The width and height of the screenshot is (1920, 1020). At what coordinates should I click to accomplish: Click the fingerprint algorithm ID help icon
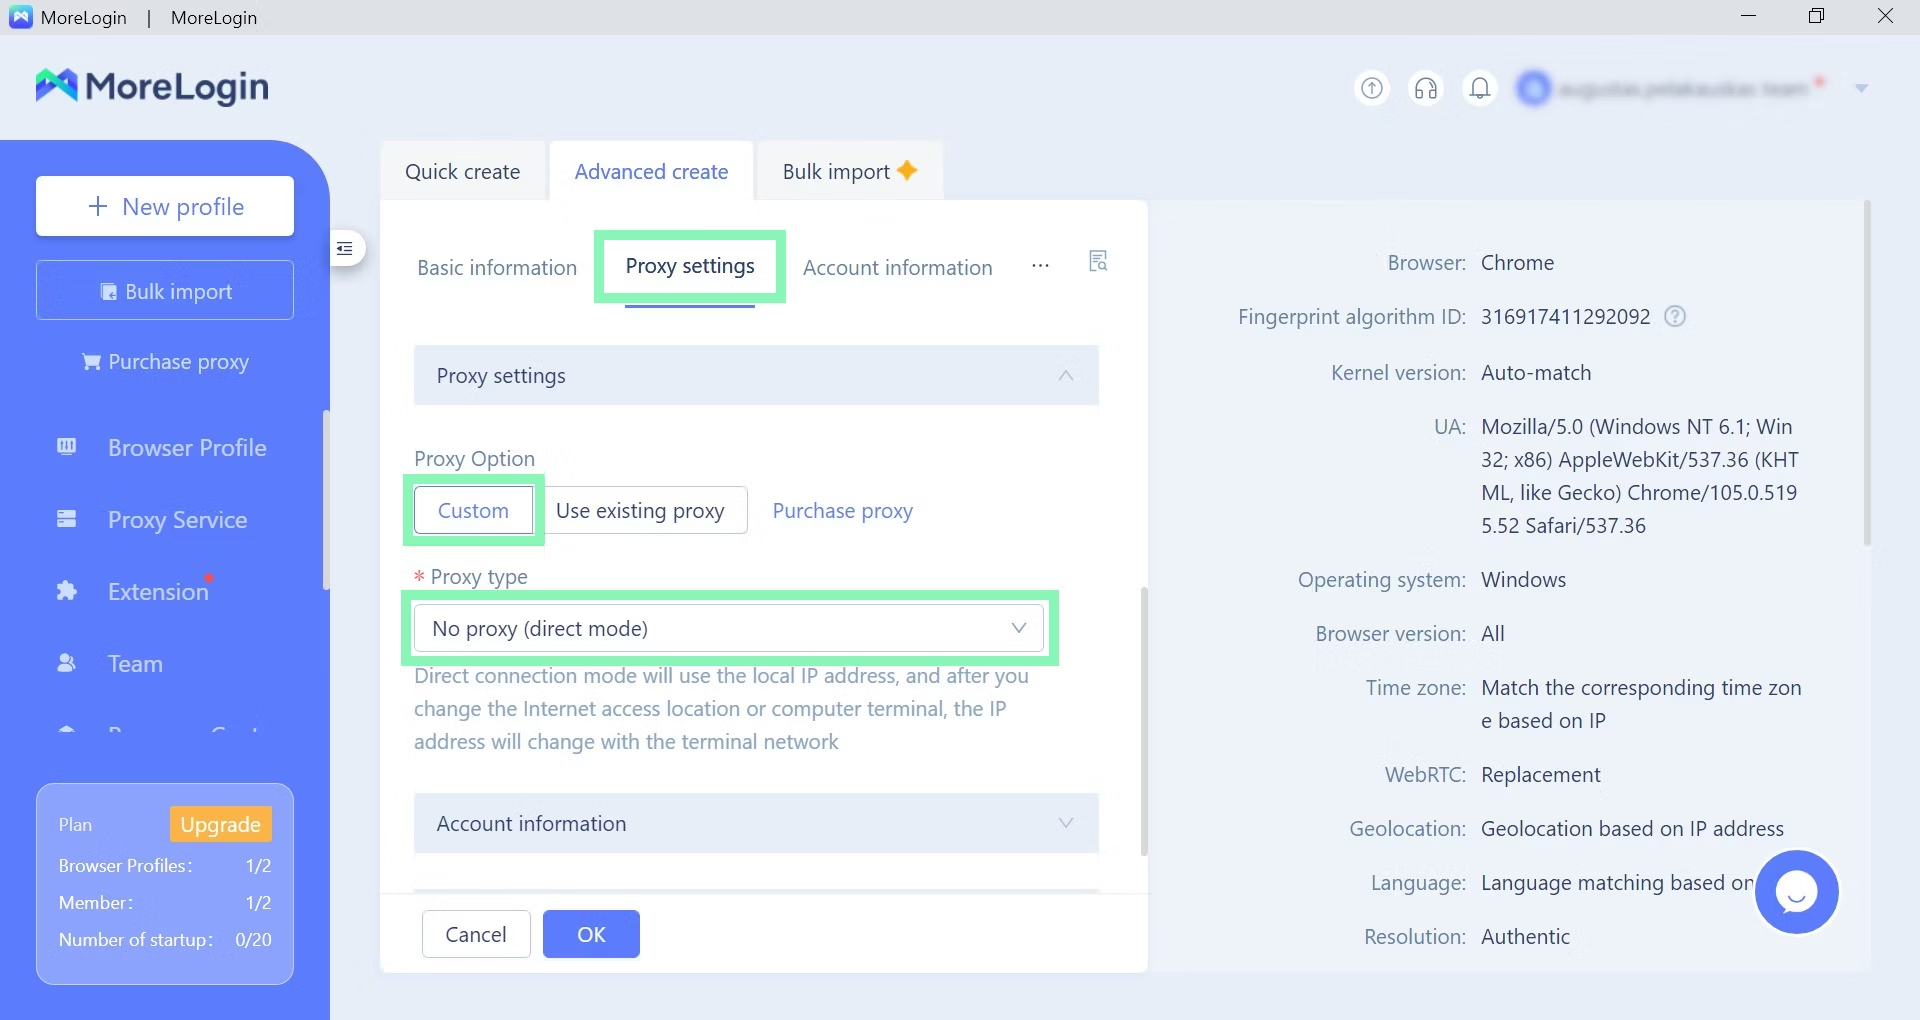1675,317
